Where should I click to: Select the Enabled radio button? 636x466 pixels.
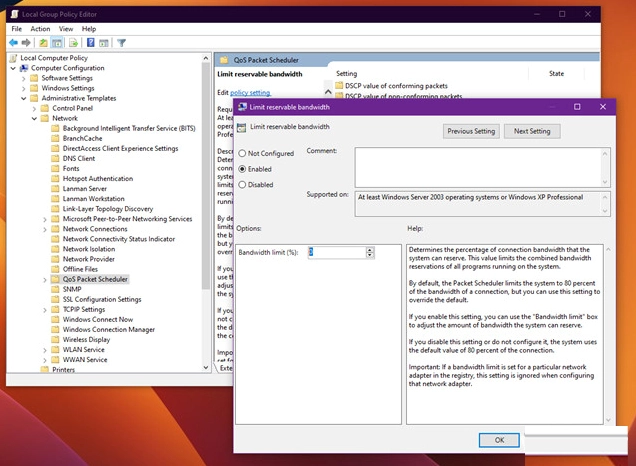click(242, 169)
